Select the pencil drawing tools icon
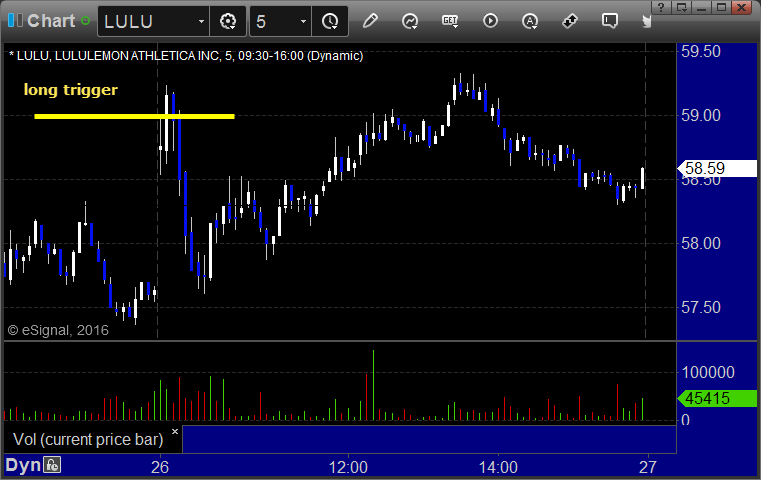The height and width of the screenshot is (480, 761). coord(370,21)
